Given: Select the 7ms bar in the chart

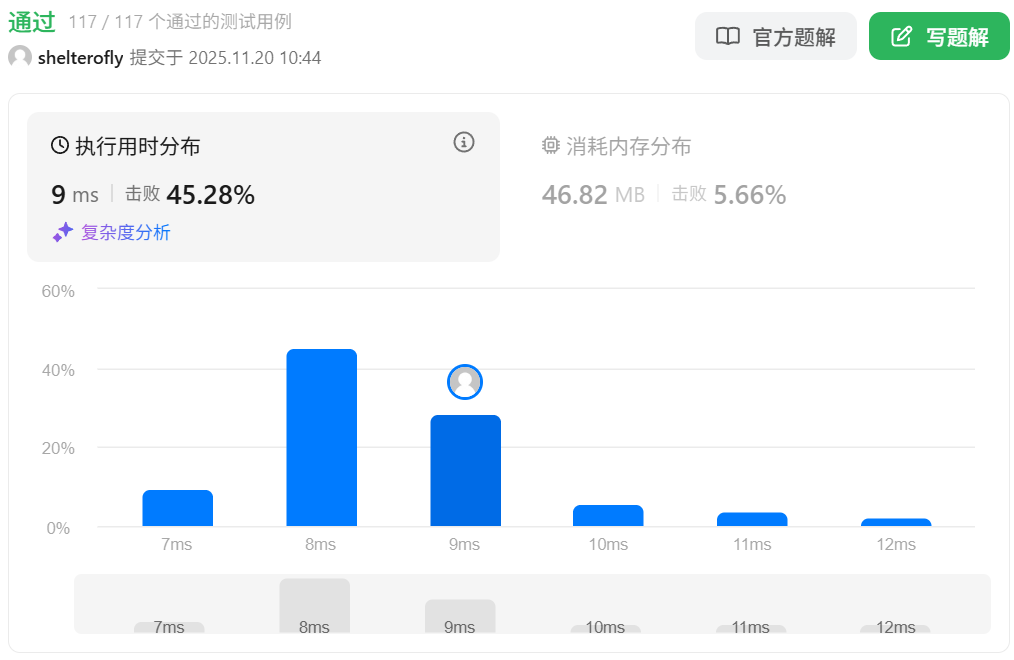Looking at the screenshot, I should click(177, 508).
